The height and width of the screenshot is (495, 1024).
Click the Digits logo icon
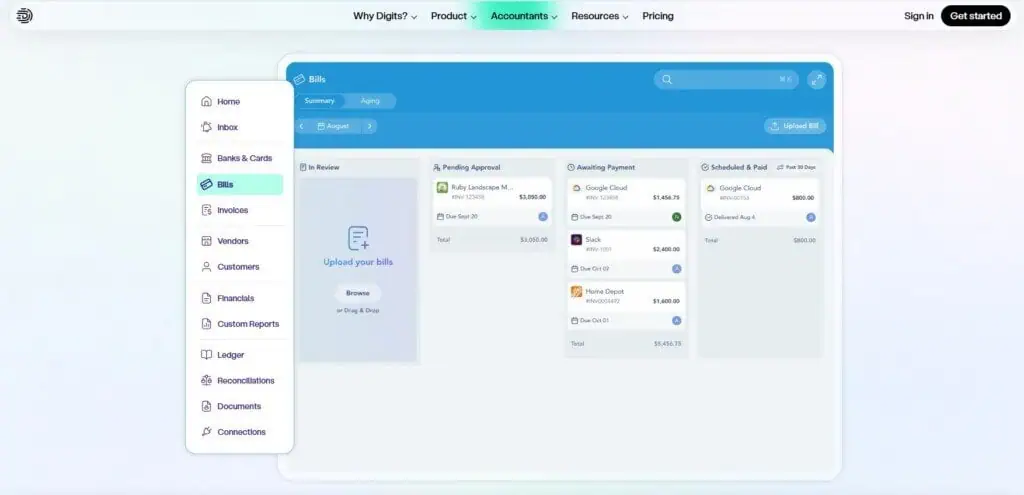coord(25,16)
